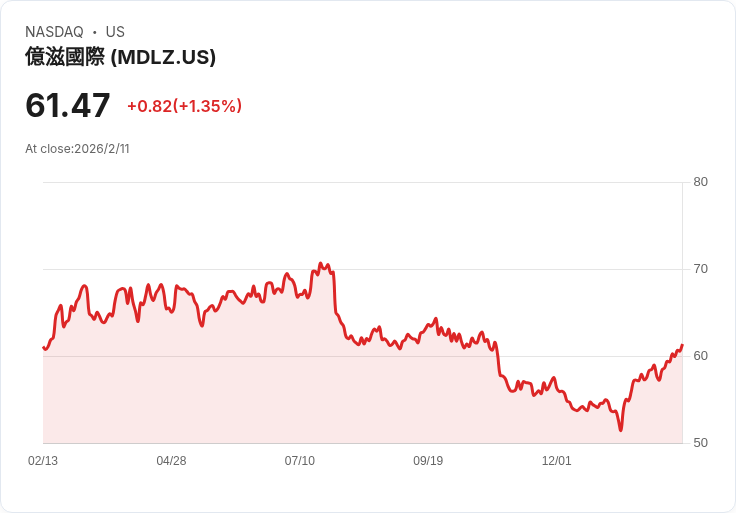Screen dimensions: 736x513
Task: Click the chart's lowest trough near 51
Action: point(621,430)
